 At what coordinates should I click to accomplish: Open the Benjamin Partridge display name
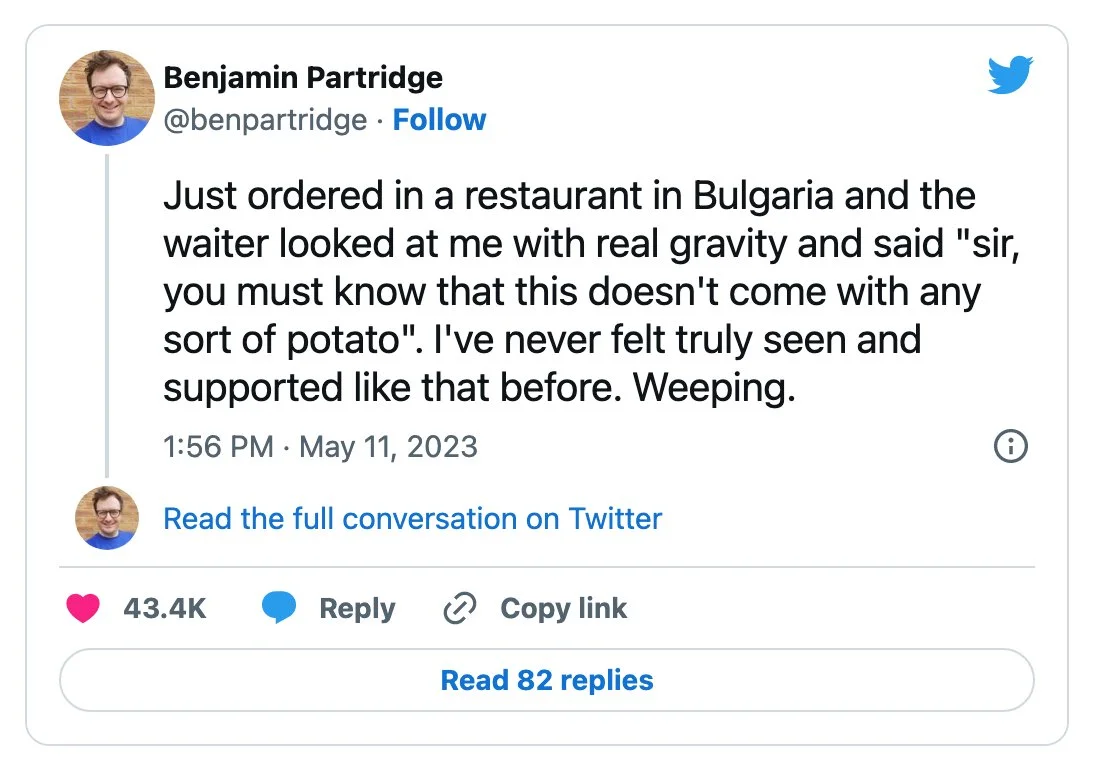tap(303, 77)
